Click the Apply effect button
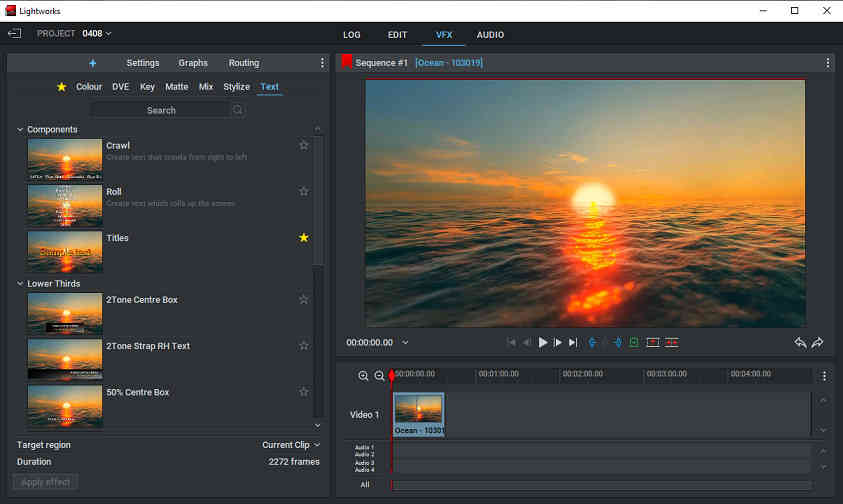The image size is (843, 504). click(45, 482)
